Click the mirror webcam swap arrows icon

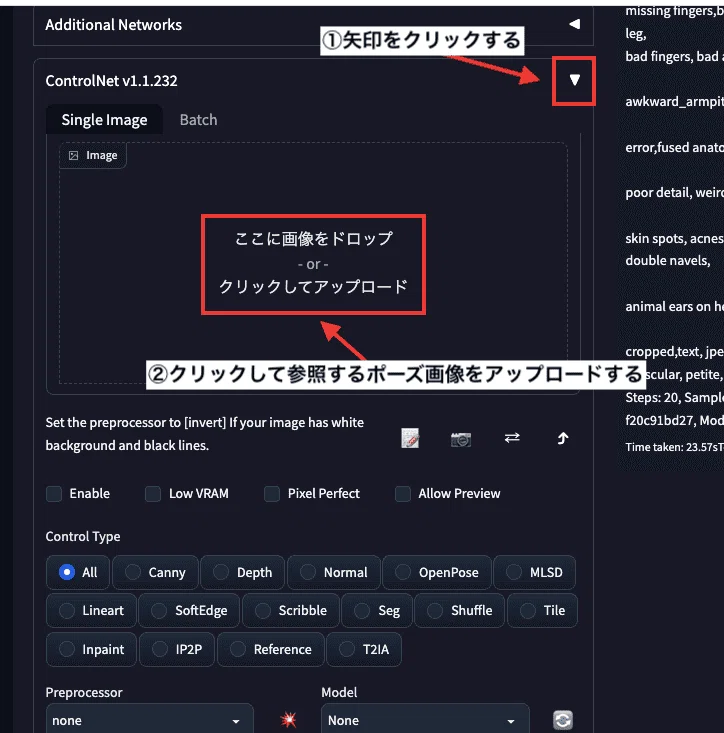pos(512,438)
